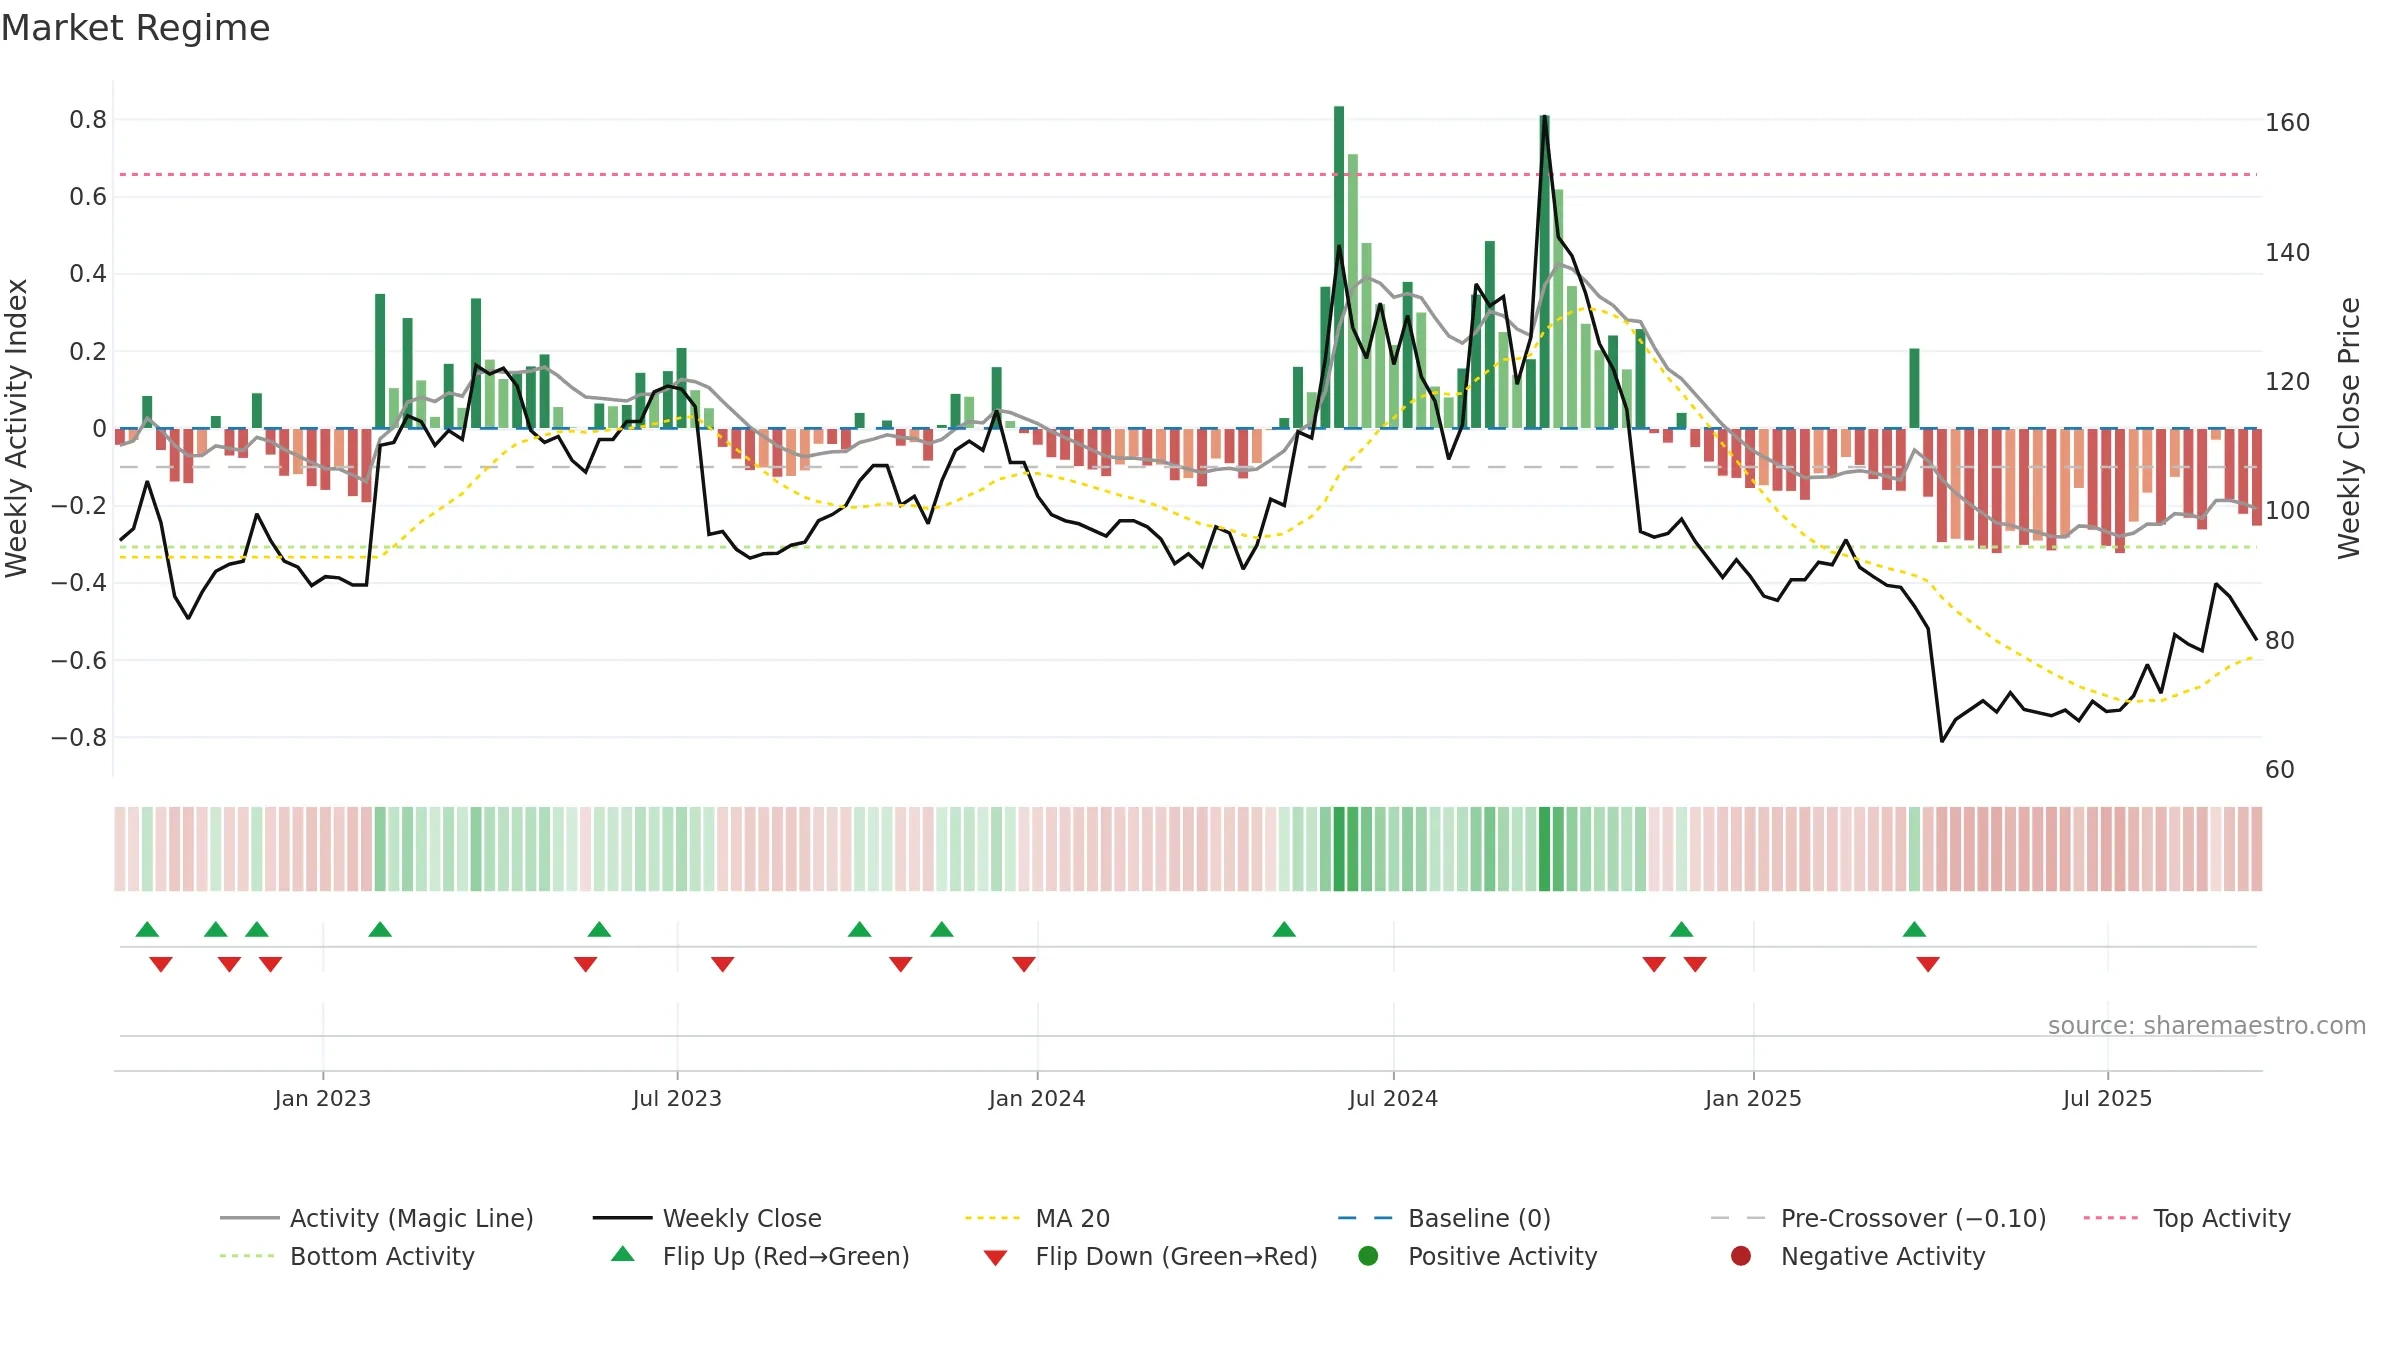The width and height of the screenshot is (2400, 1350).
Task: Toggle the Top Activity legend entry
Action: (2187, 1218)
